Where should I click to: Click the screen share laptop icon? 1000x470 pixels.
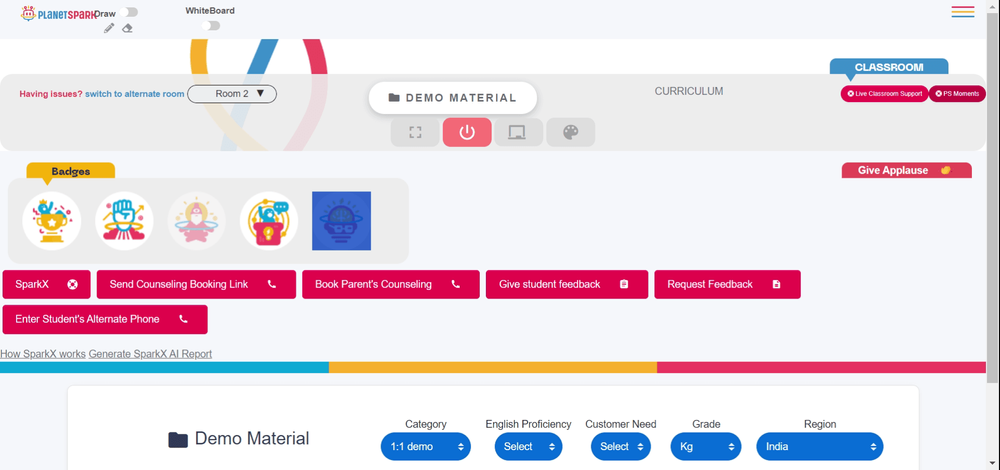tap(518, 132)
